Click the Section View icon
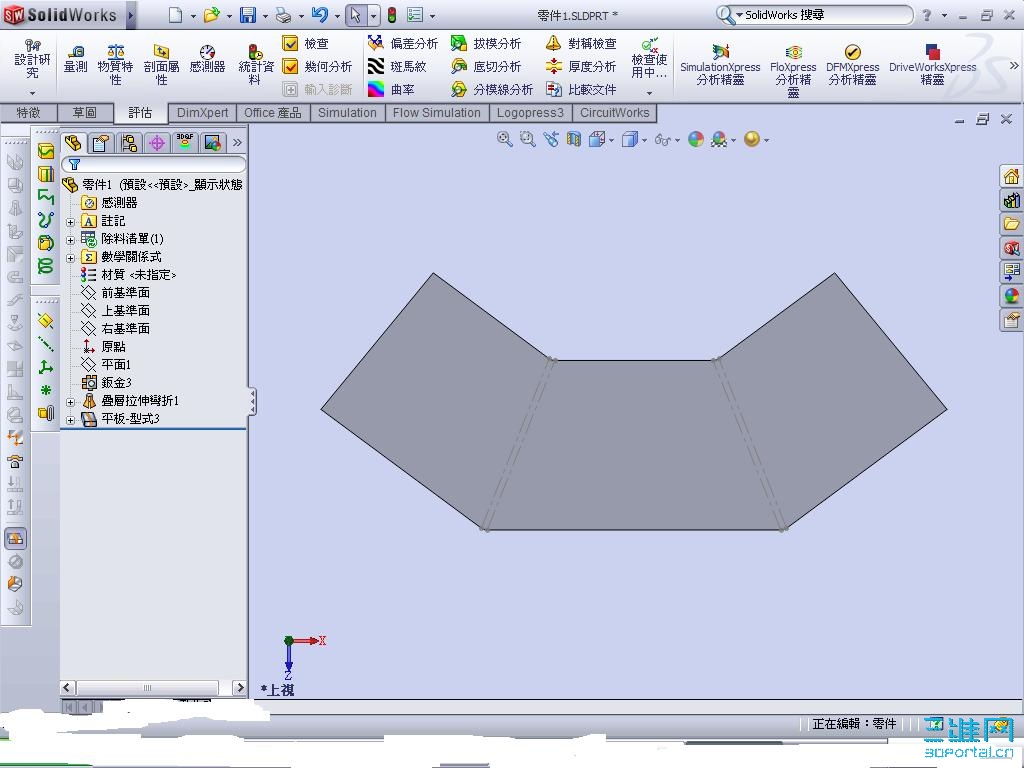 coord(573,139)
